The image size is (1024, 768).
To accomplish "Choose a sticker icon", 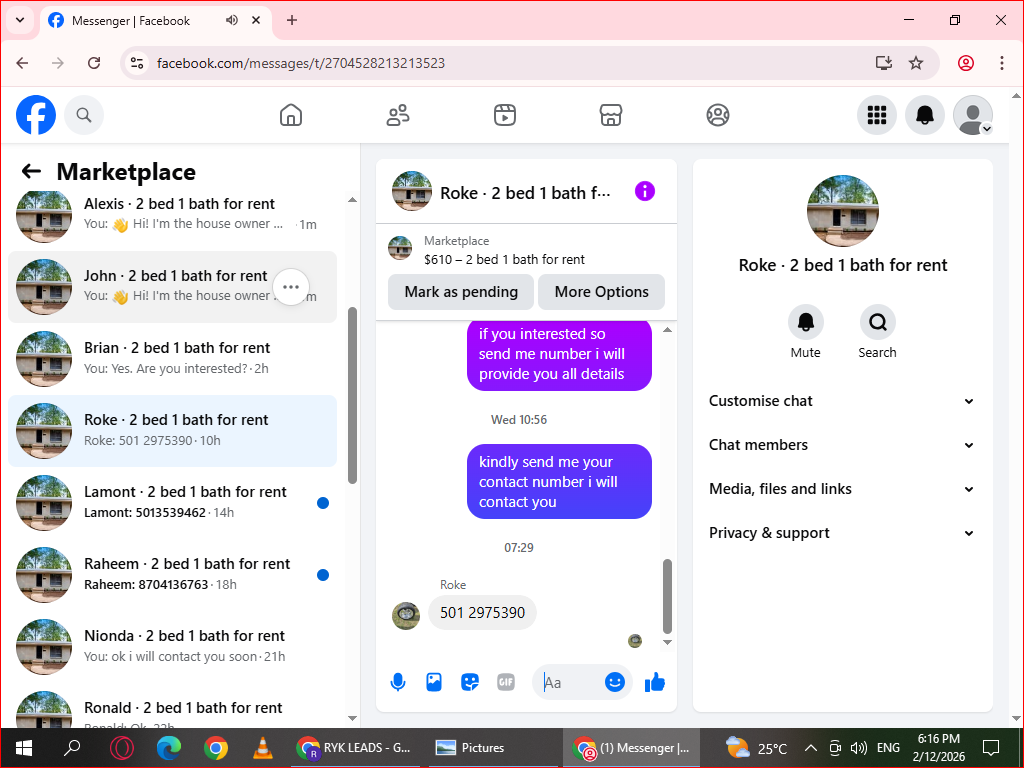I will point(470,682).
